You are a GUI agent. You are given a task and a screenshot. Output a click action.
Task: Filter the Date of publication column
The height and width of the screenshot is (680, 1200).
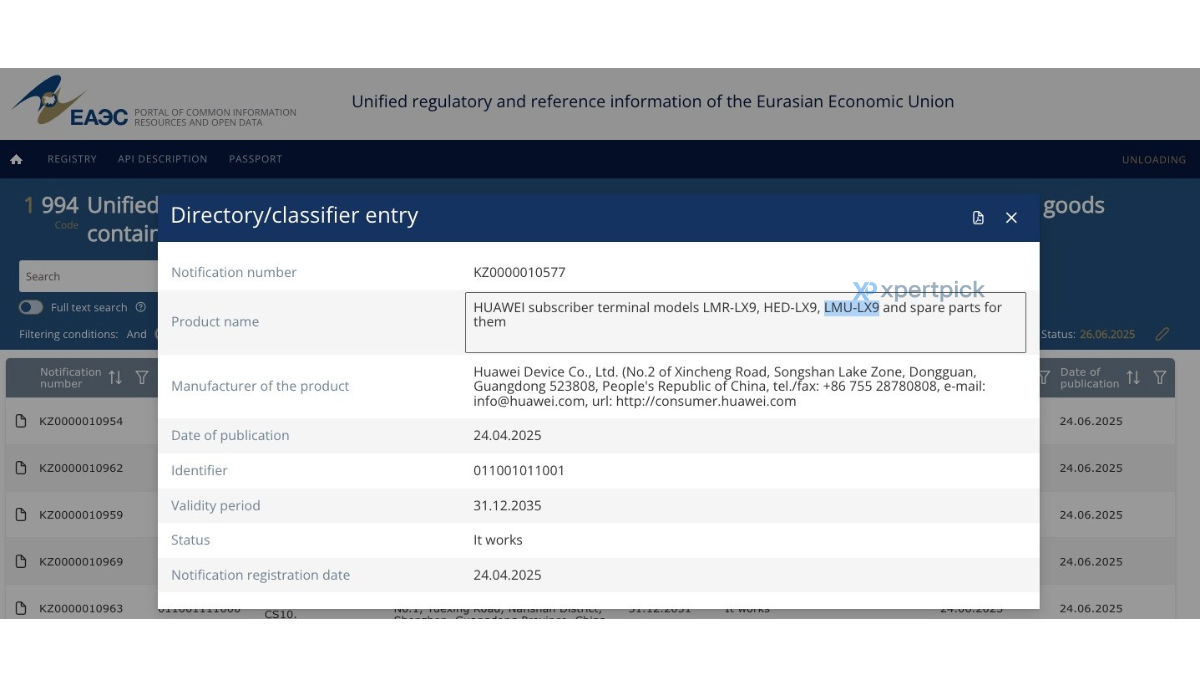point(1160,377)
